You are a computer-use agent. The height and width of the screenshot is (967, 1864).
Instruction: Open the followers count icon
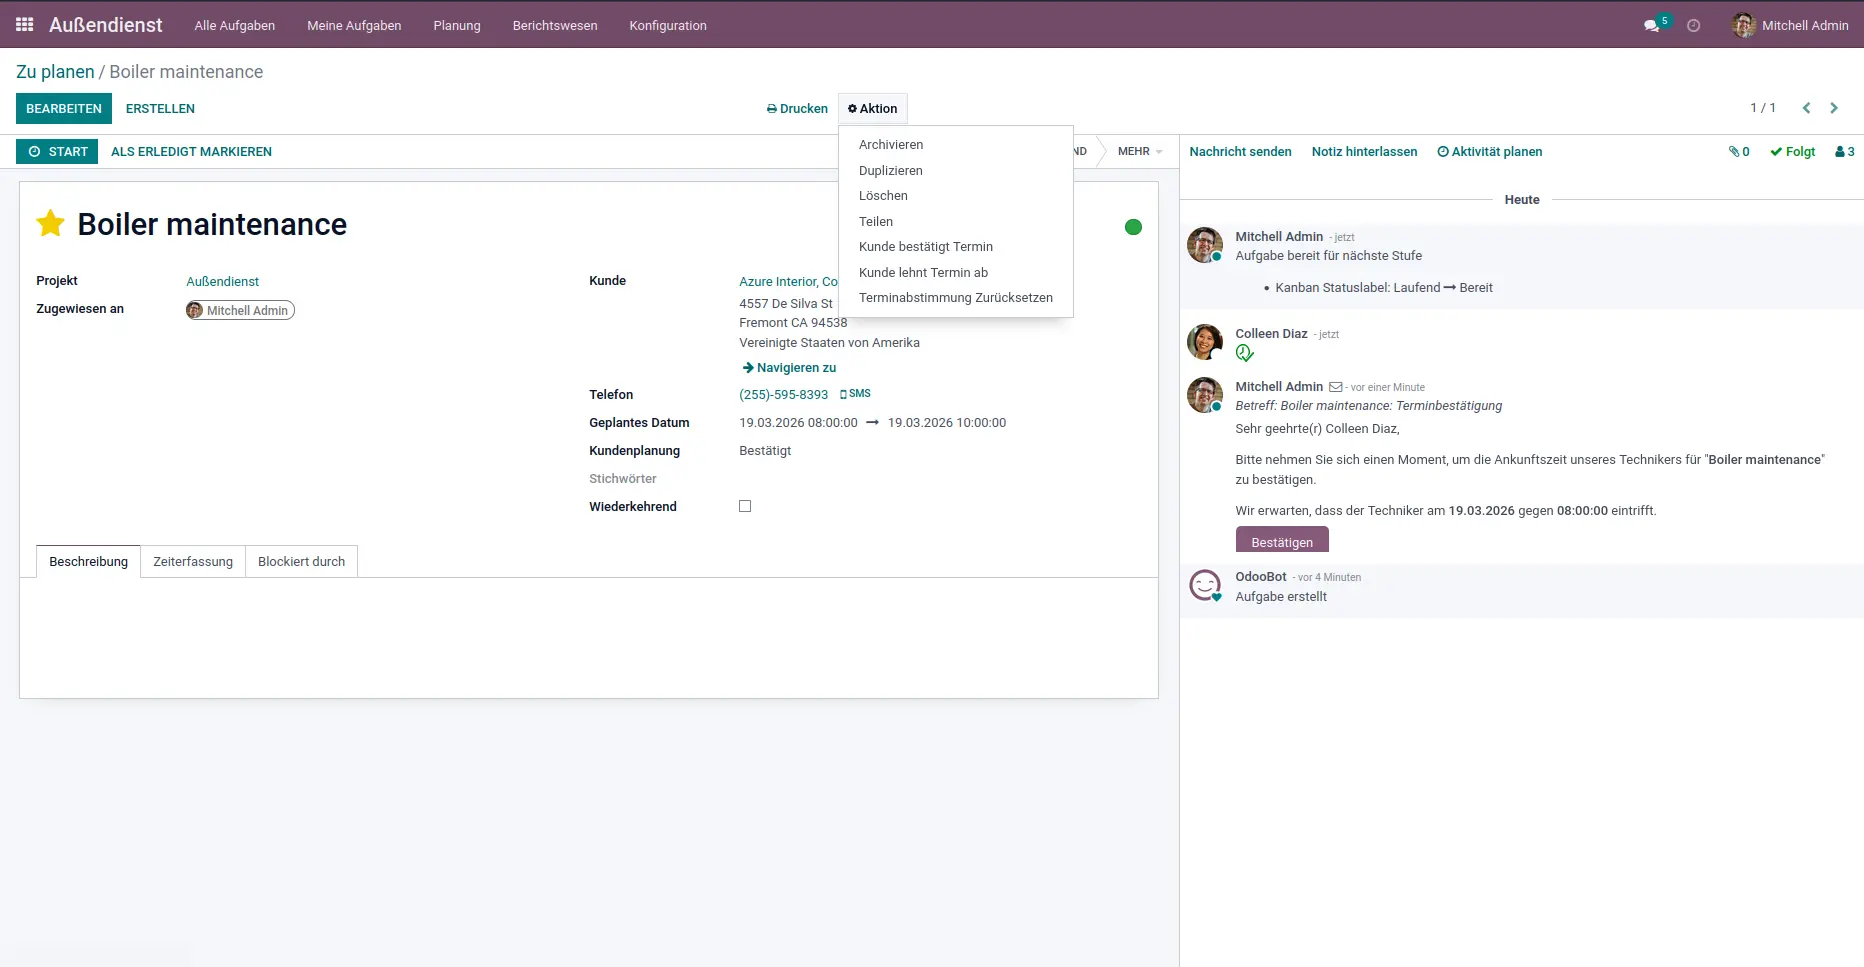pyautogui.click(x=1844, y=152)
